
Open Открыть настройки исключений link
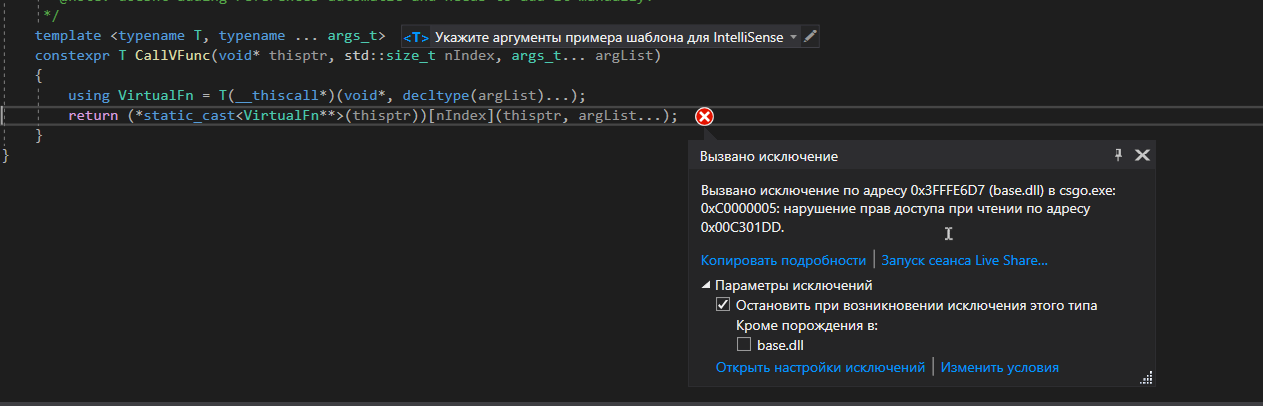[x=820, y=367]
